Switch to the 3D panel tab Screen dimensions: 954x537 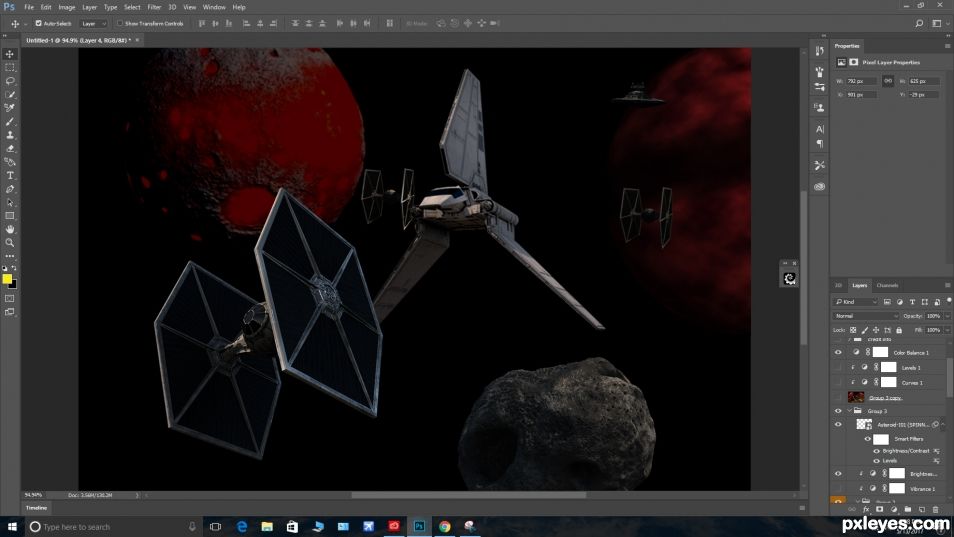click(838, 285)
